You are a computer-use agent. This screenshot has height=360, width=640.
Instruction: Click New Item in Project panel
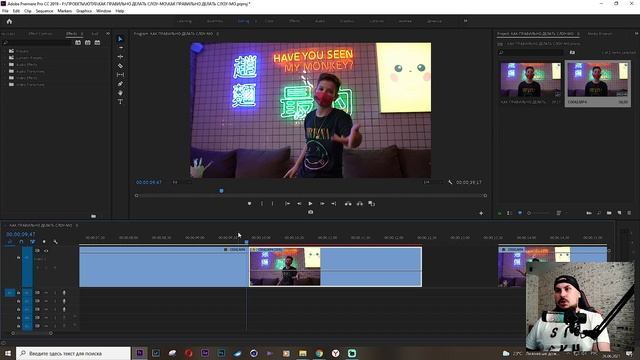coord(619,213)
